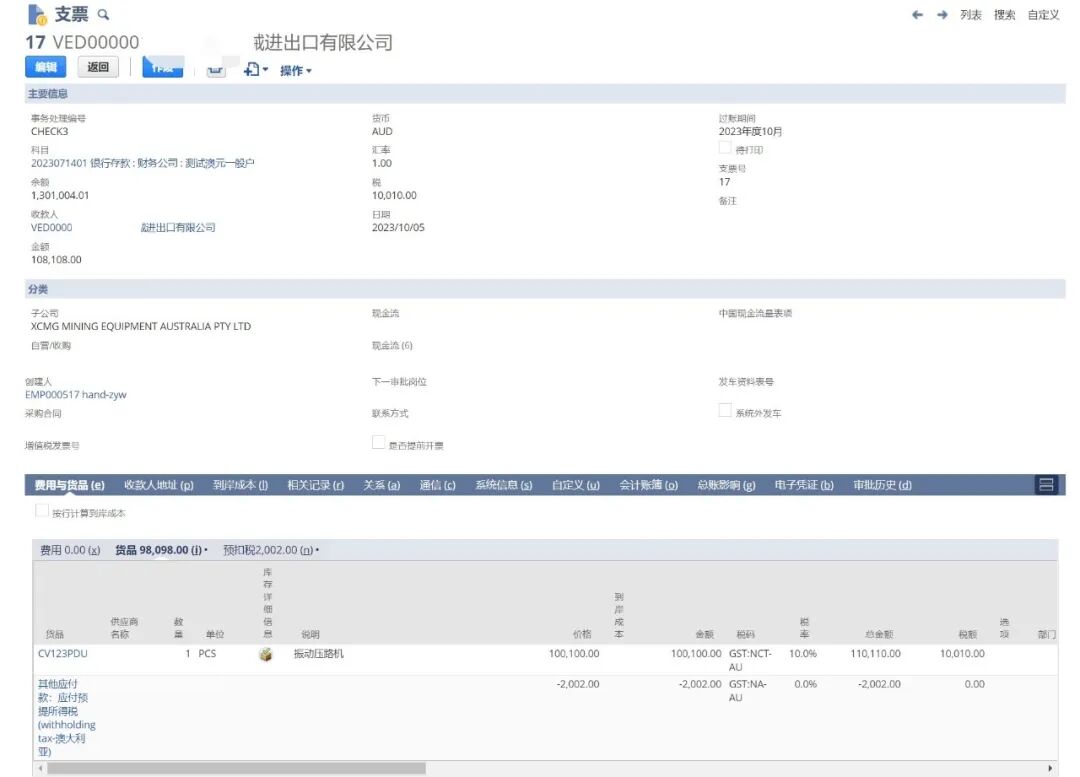Switch to 关系 tab

click(x=382, y=485)
